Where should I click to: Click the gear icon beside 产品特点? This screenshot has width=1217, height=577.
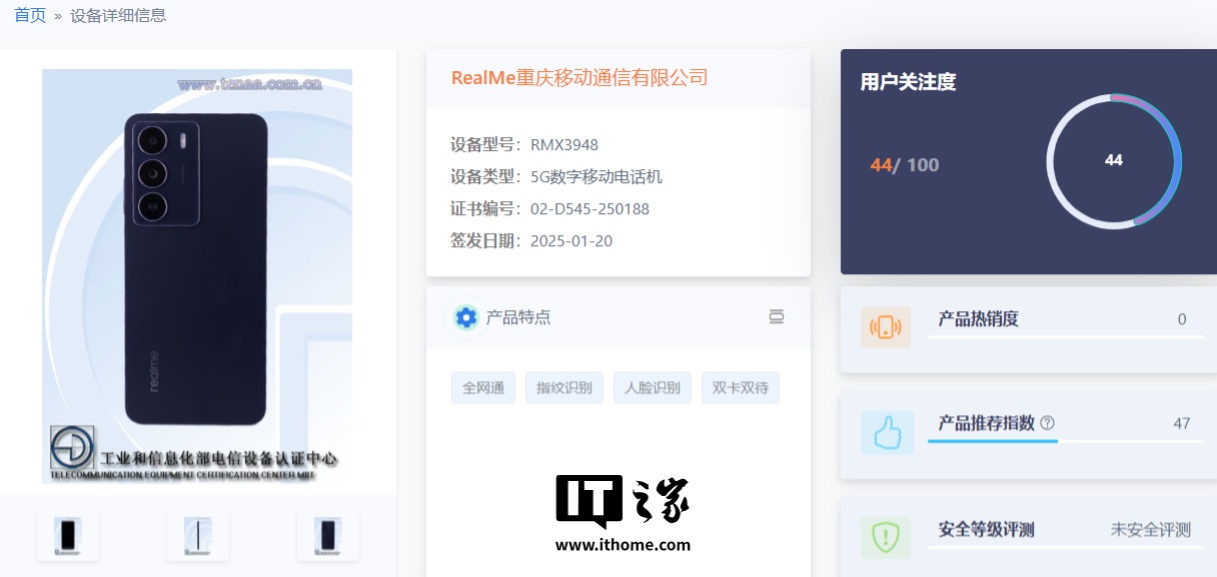click(x=466, y=318)
